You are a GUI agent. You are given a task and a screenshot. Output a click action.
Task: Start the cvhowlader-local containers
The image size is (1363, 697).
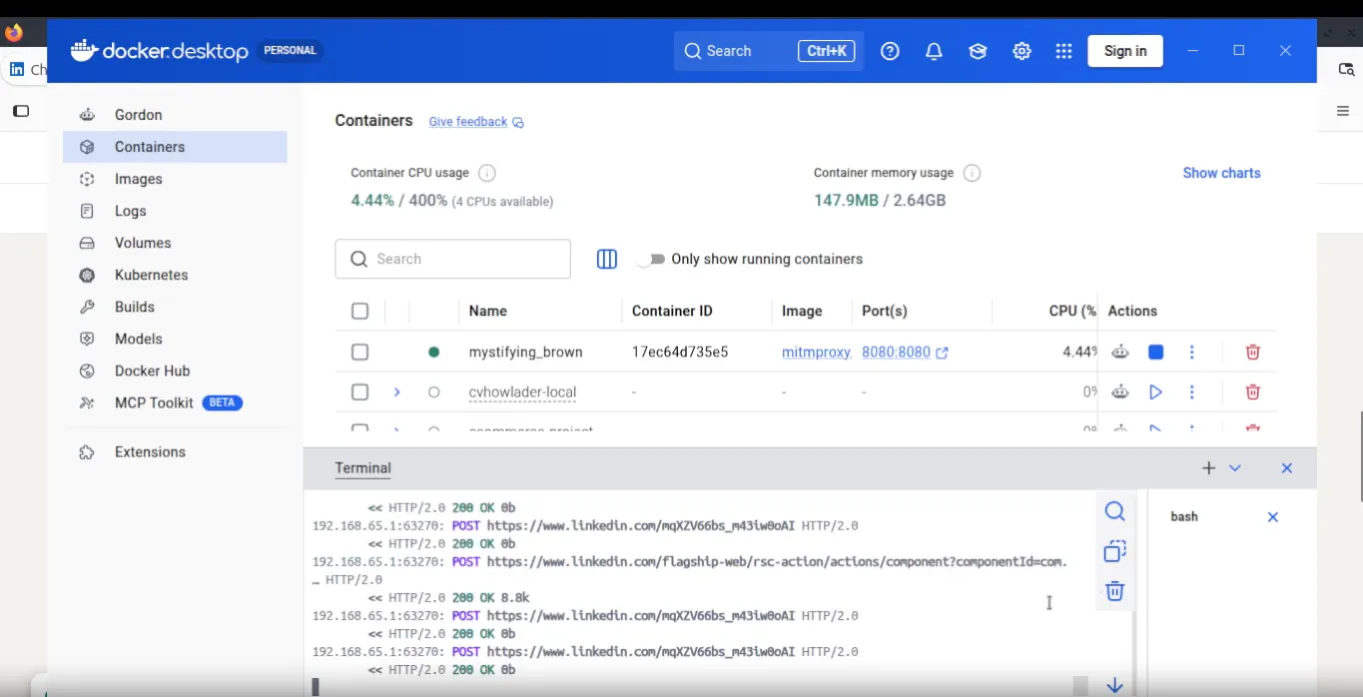tap(1156, 392)
